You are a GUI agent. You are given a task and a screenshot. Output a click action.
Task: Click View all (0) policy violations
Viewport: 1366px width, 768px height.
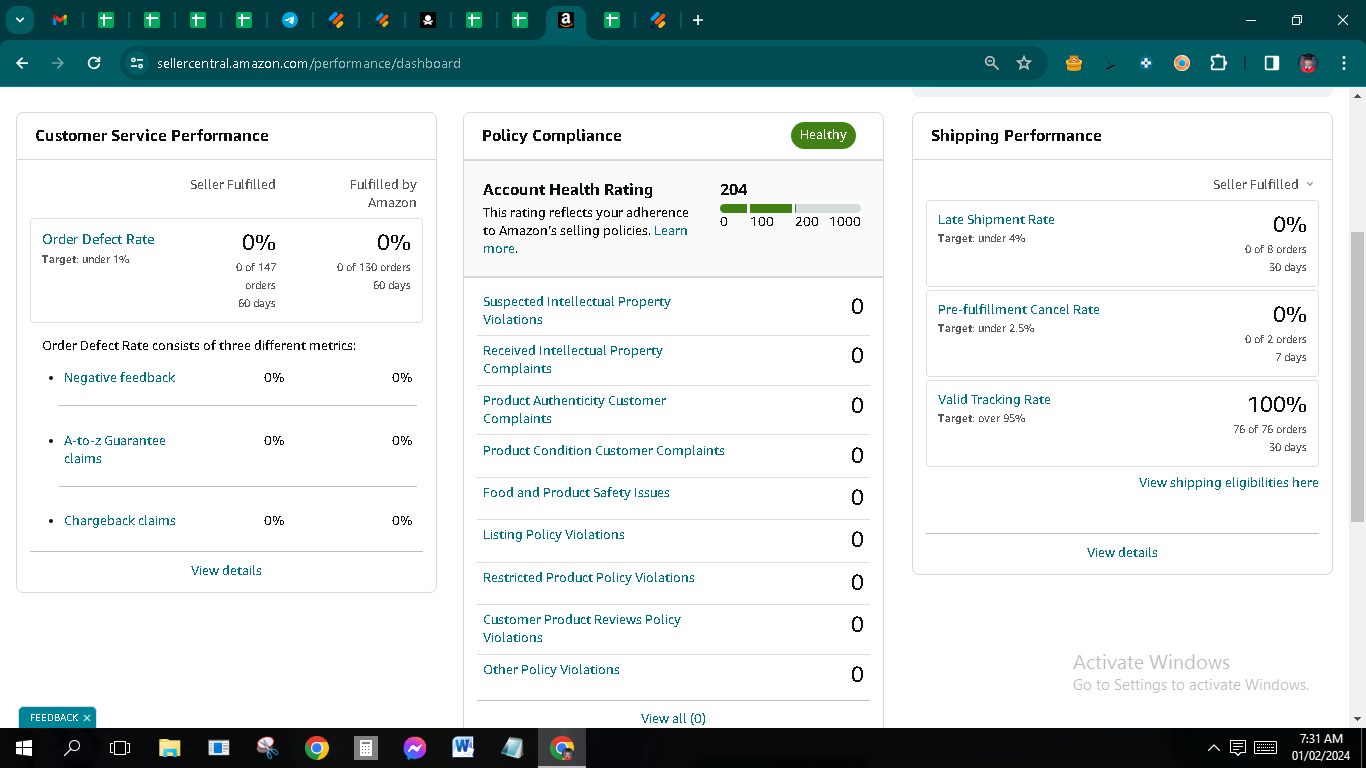coord(673,718)
